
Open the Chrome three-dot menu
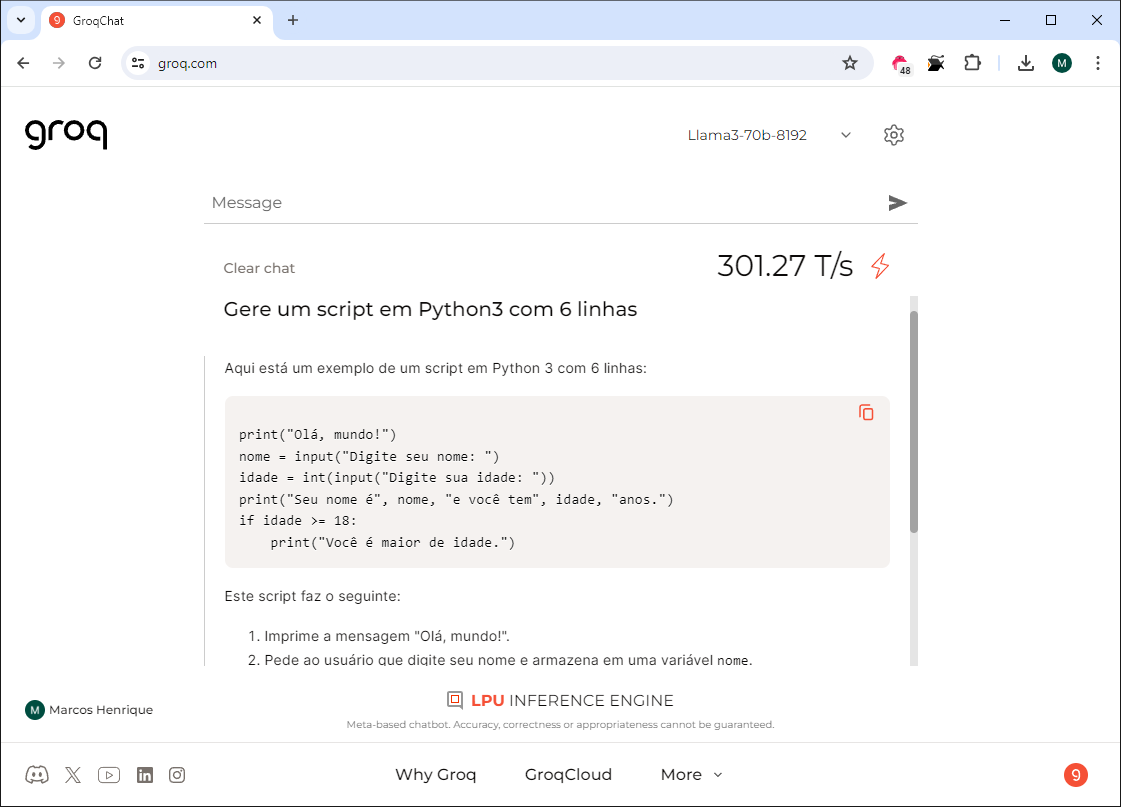point(1097,63)
